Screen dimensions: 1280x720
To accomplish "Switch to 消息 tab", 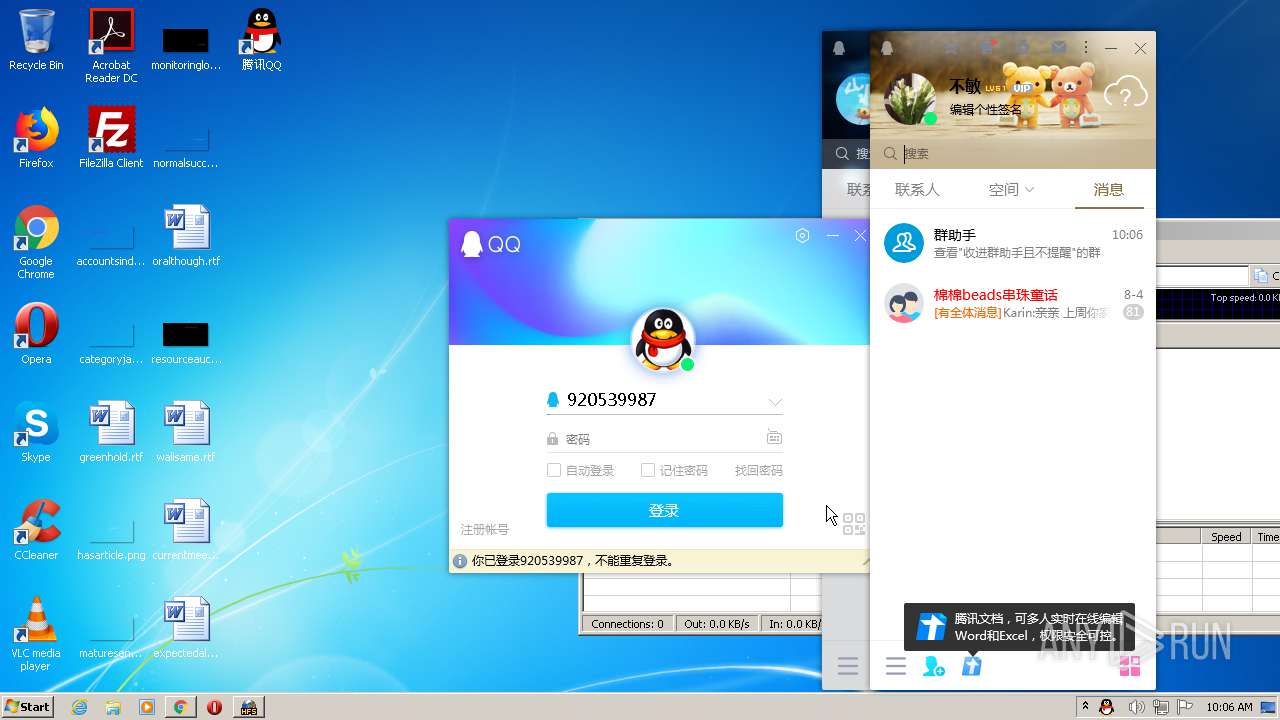I will click(1108, 189).
